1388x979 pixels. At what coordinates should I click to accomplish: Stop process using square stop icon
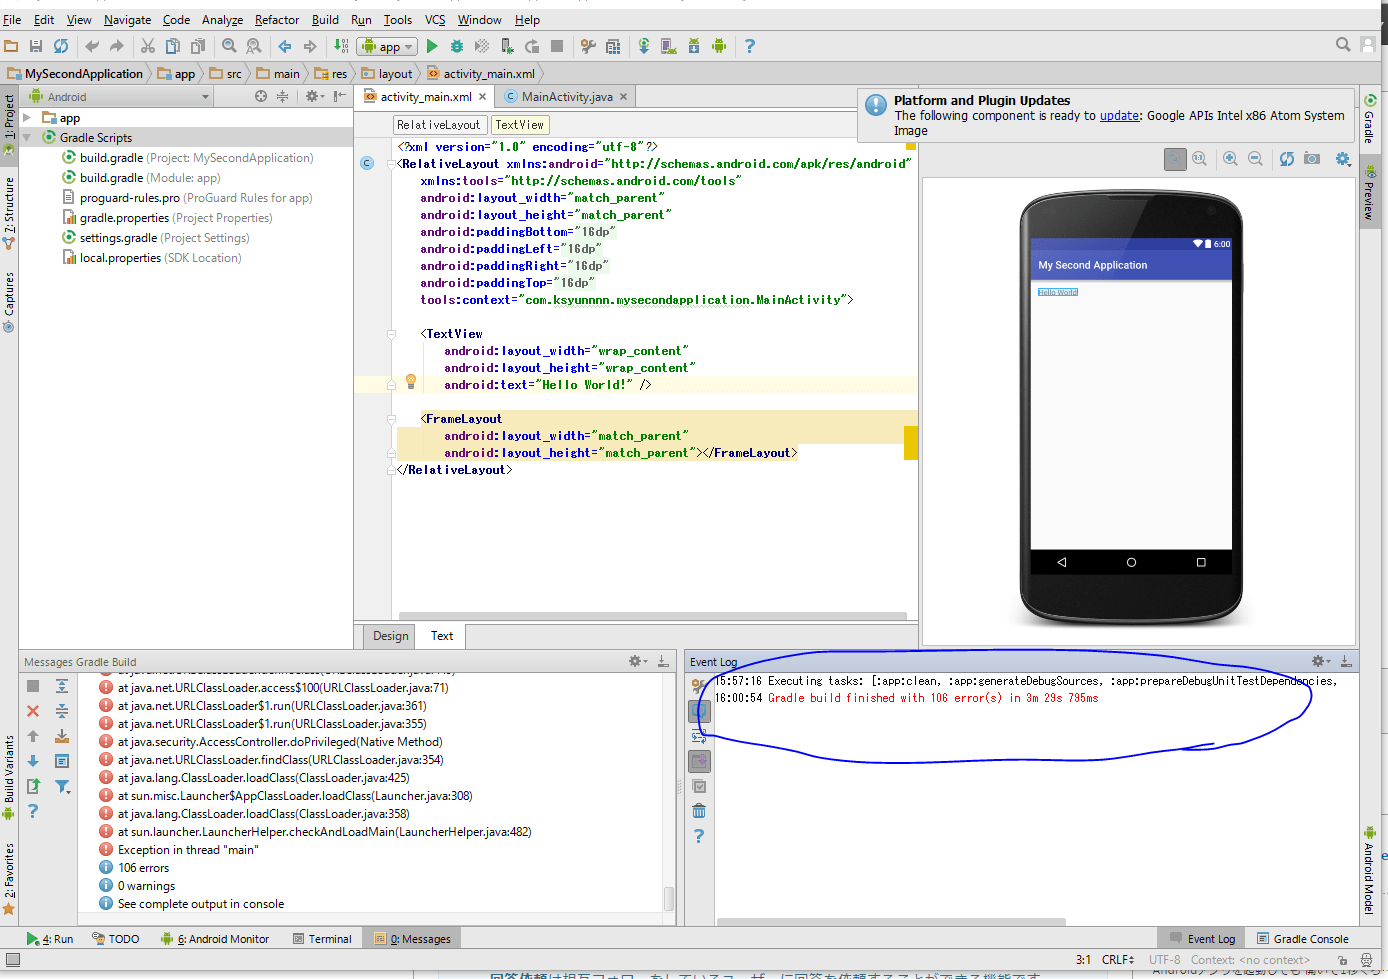[557, 46]
